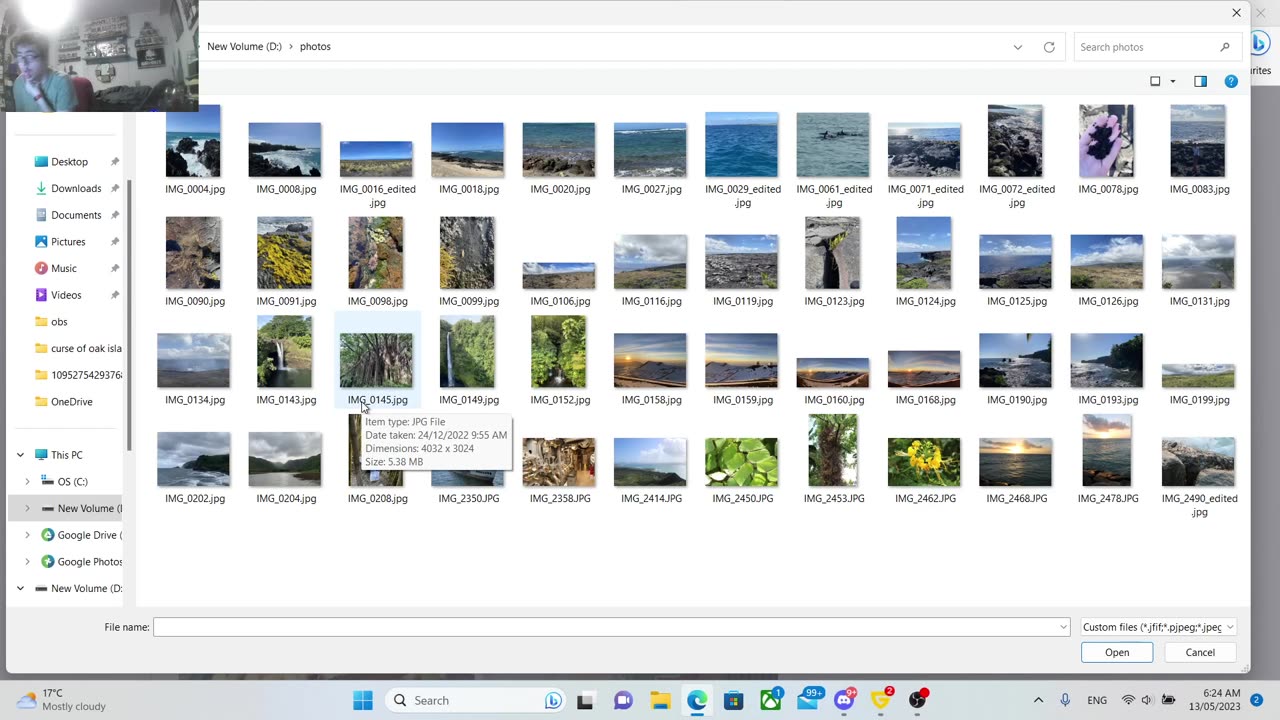This screenshot has width=1280, height=720.
Task: Refresh the photos folder listing
Action: [x=1049, y=47]
